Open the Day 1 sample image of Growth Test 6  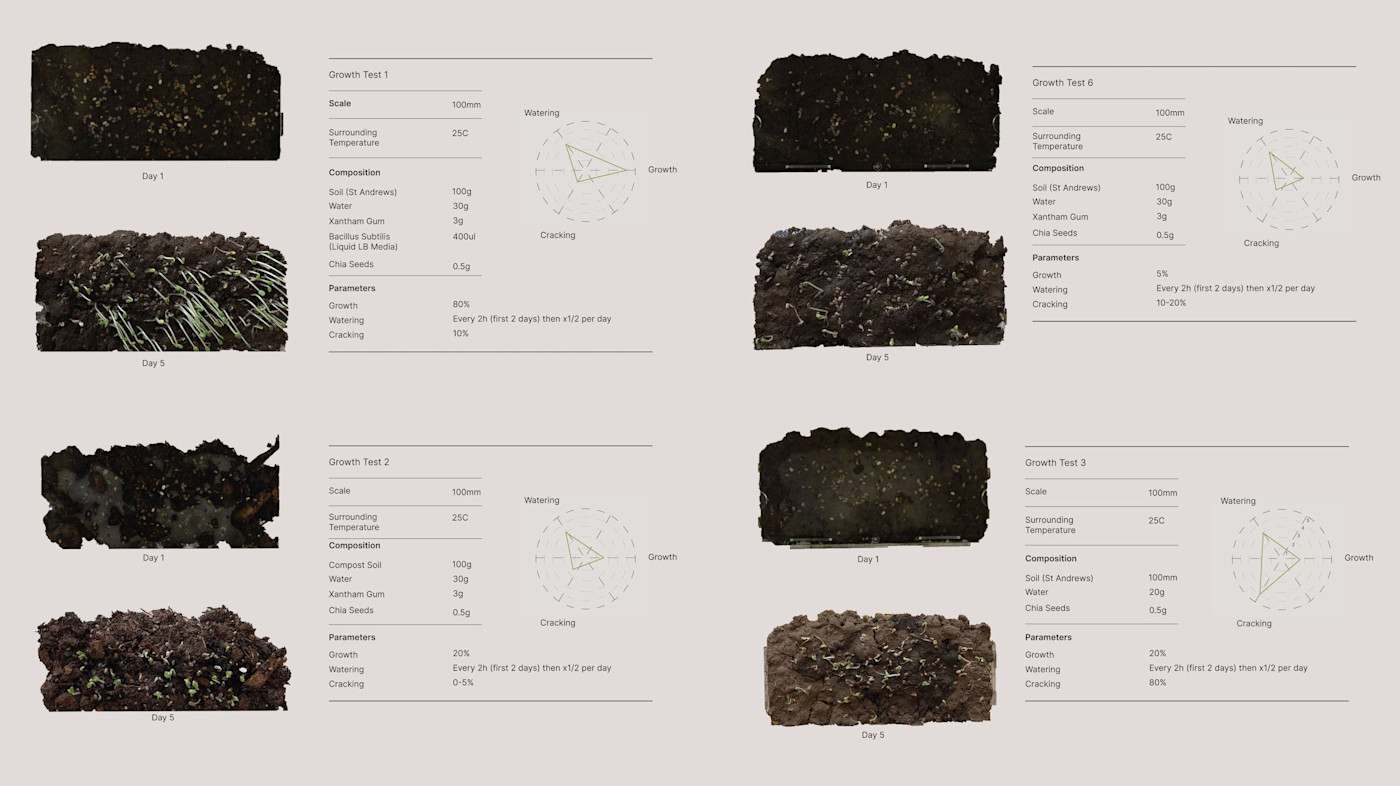(875, 110)
